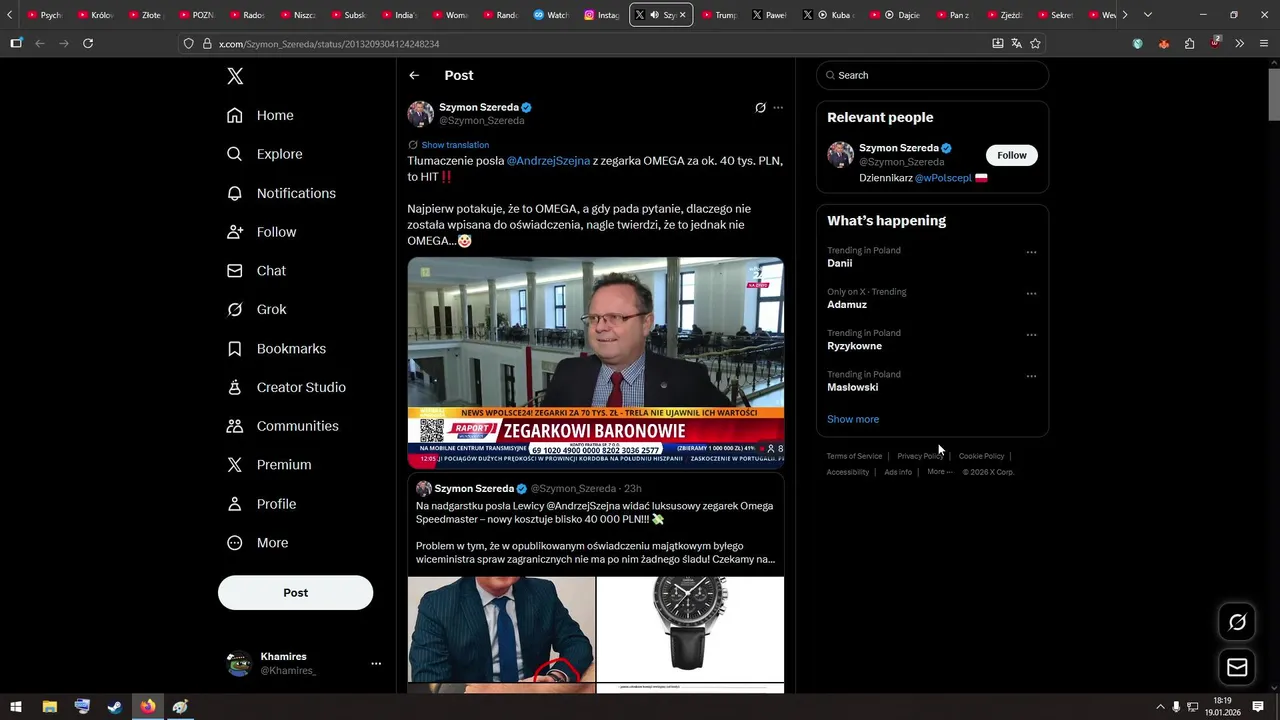Open the Cookie Policy footer link

coord(981,456)
